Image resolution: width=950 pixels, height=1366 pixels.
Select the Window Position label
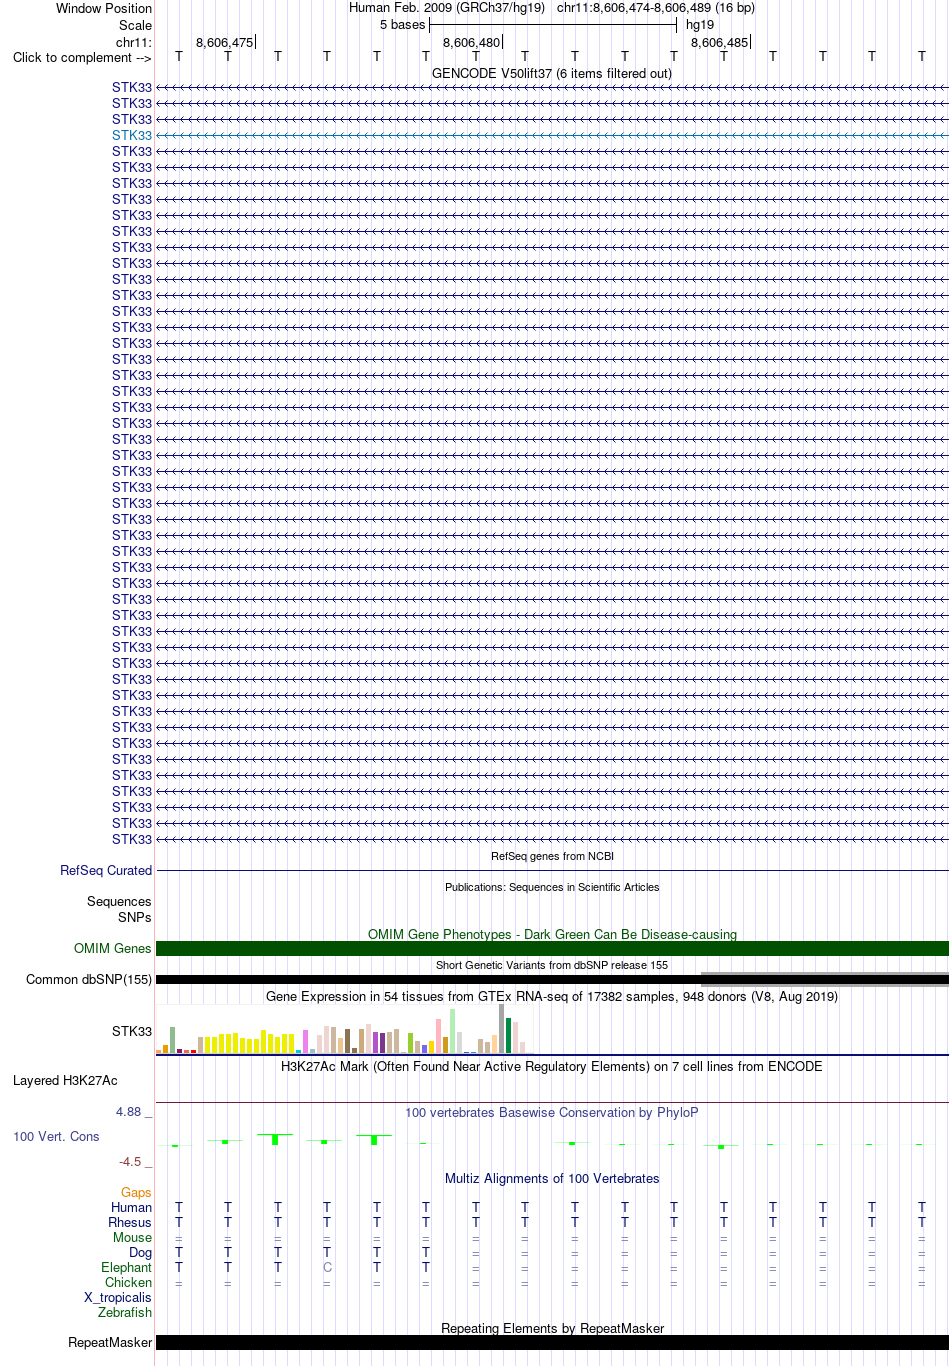pos(104,8)
